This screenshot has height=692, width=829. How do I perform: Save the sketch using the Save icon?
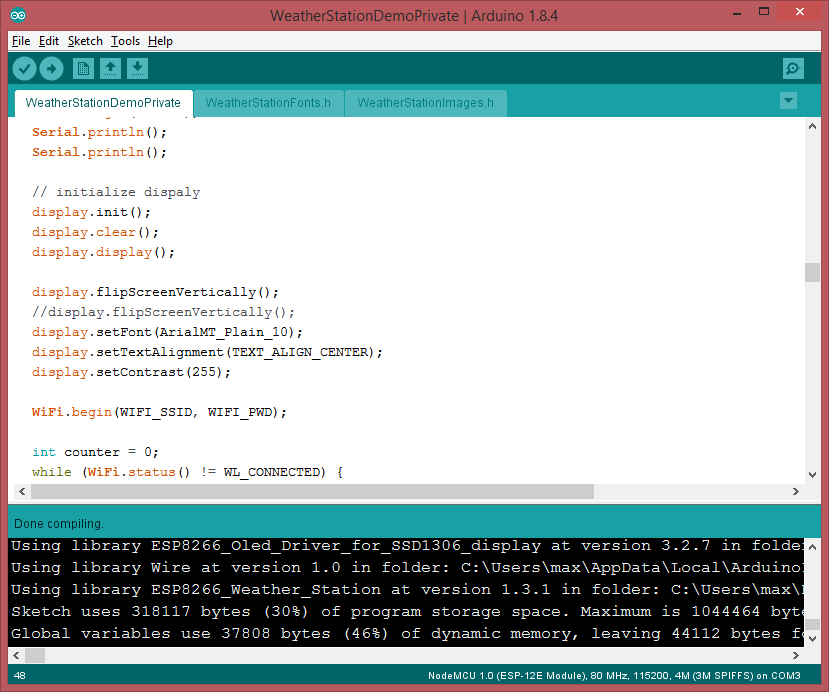(137, 69)
